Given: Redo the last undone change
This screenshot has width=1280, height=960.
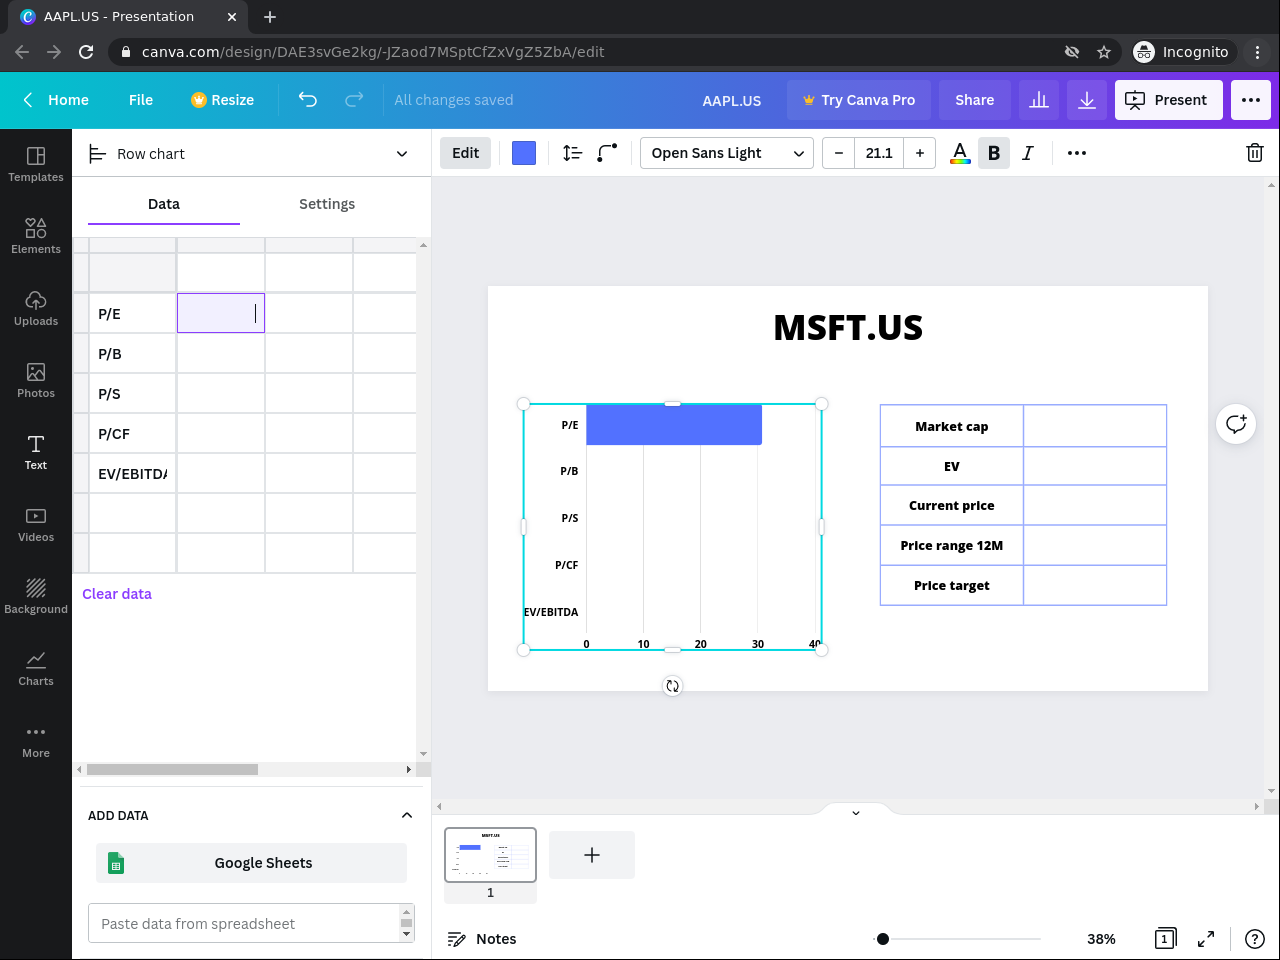Looking at the screenshot, I should point(354,100).
